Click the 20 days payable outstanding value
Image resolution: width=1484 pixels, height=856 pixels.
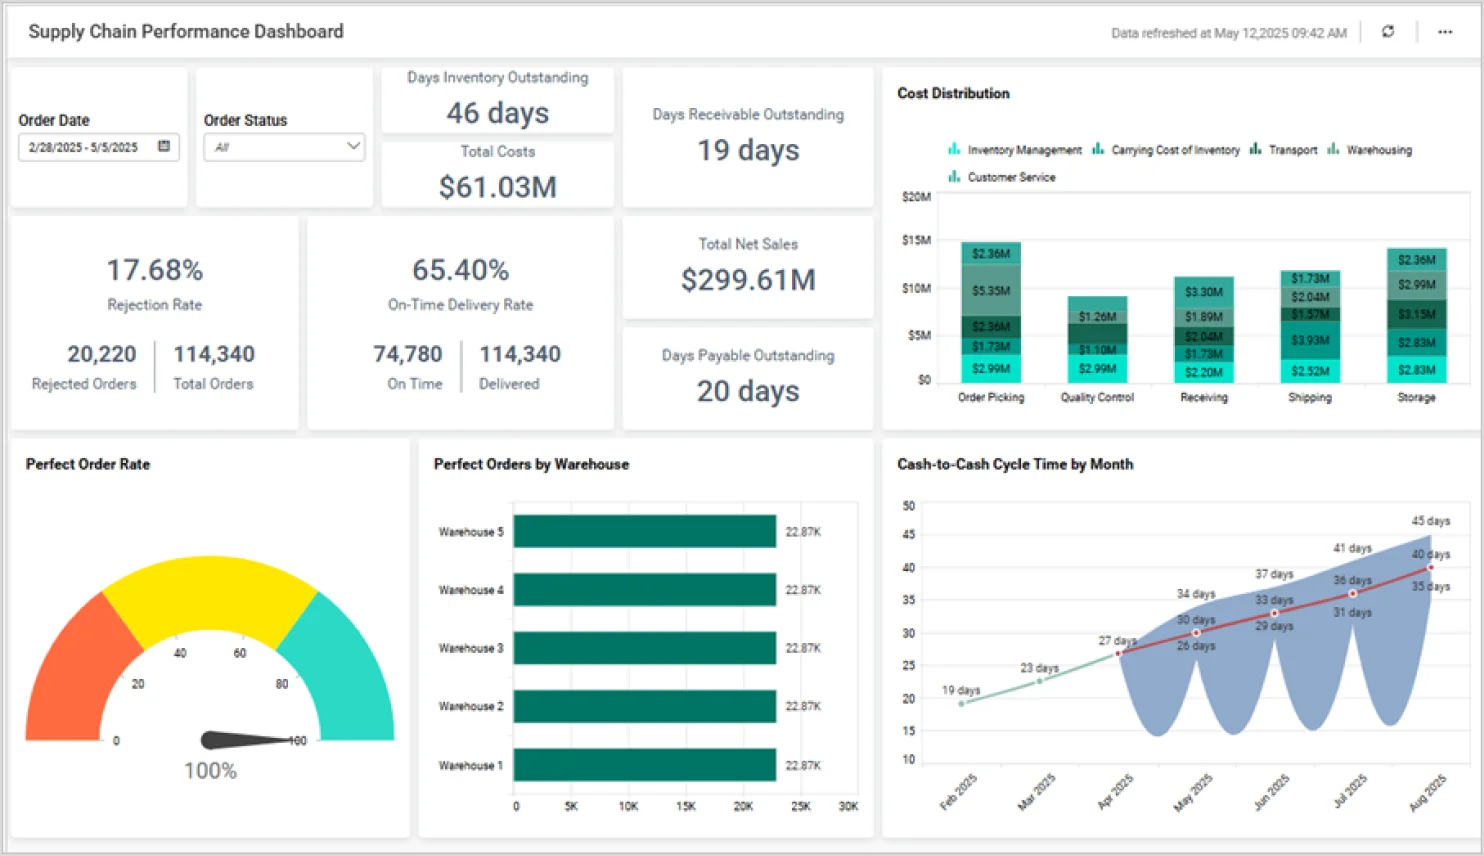[748, 391]
